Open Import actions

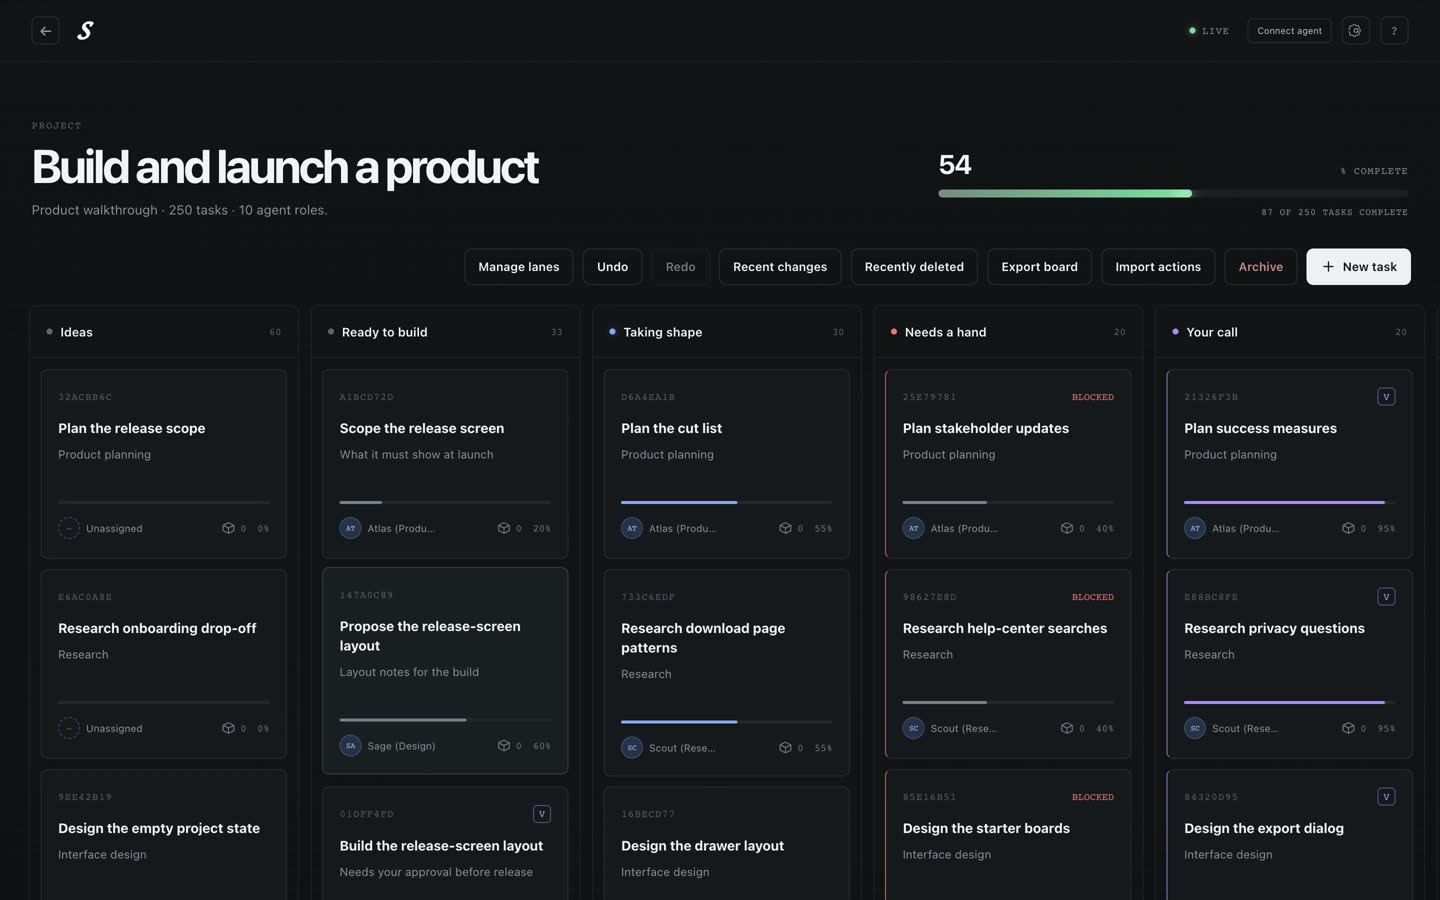point(1158,267)
